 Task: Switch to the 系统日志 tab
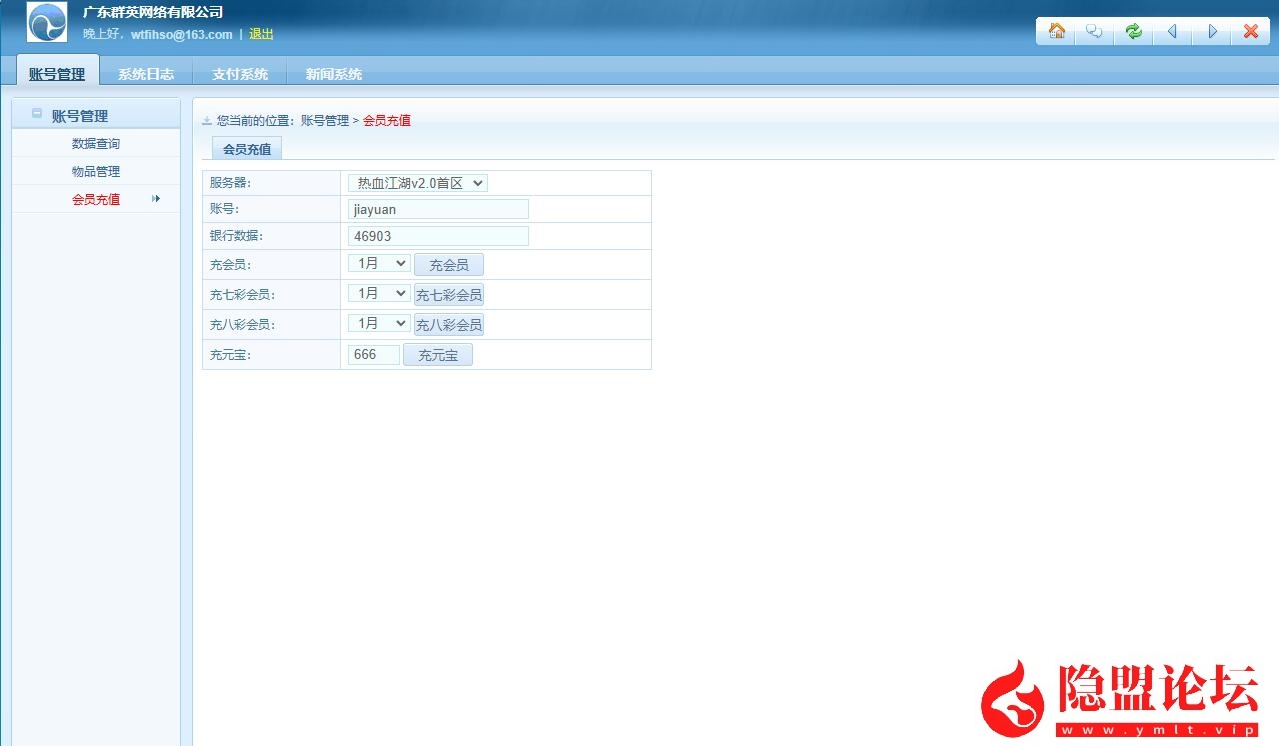[146, 72]
